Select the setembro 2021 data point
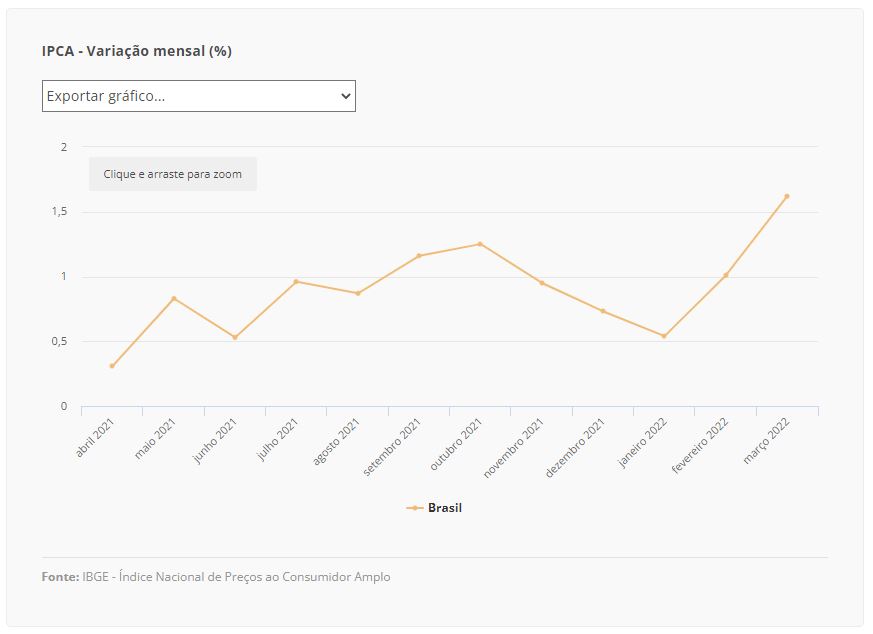The image size is (873, 634). pyautogui.click(x=419, y=256)
